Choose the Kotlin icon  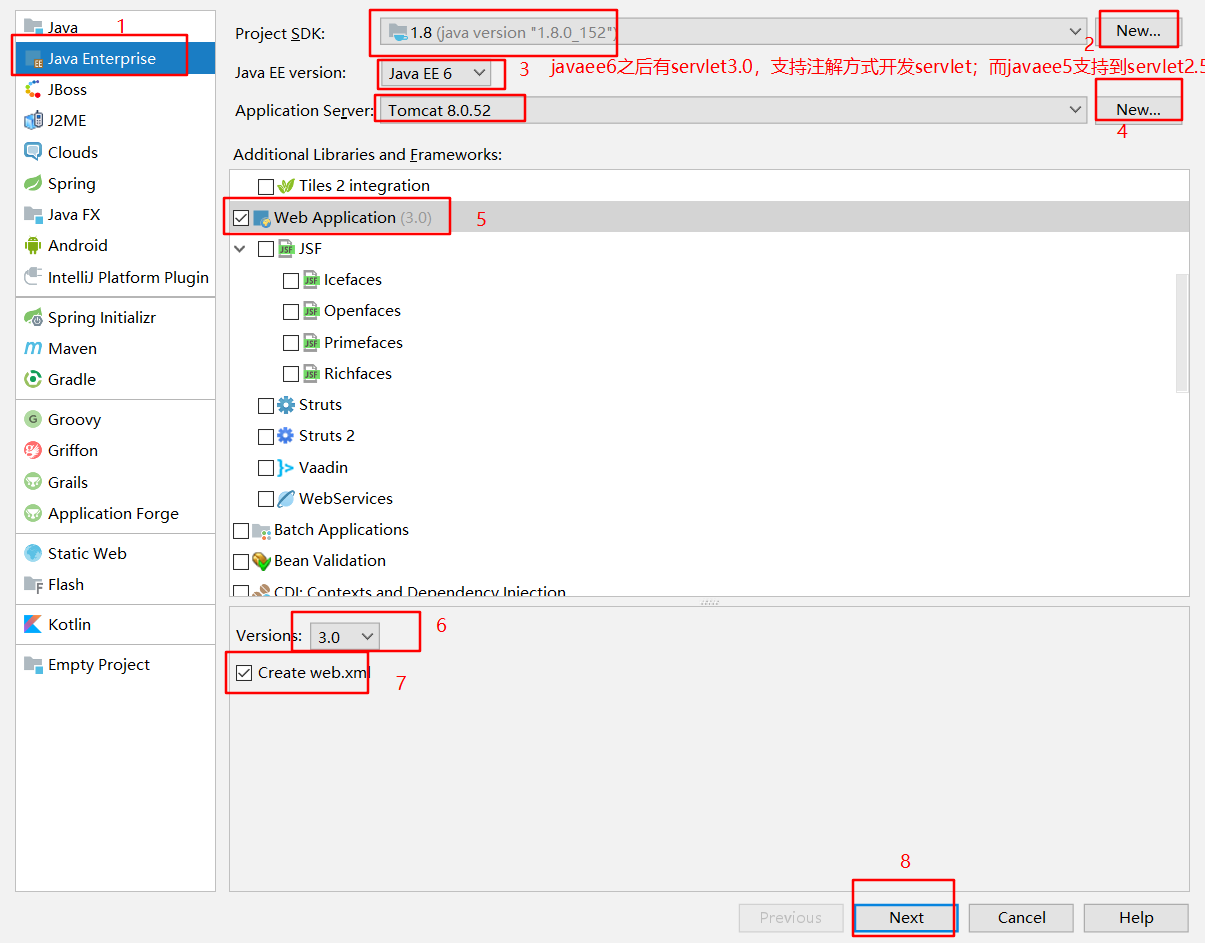[x=33, y=625]
